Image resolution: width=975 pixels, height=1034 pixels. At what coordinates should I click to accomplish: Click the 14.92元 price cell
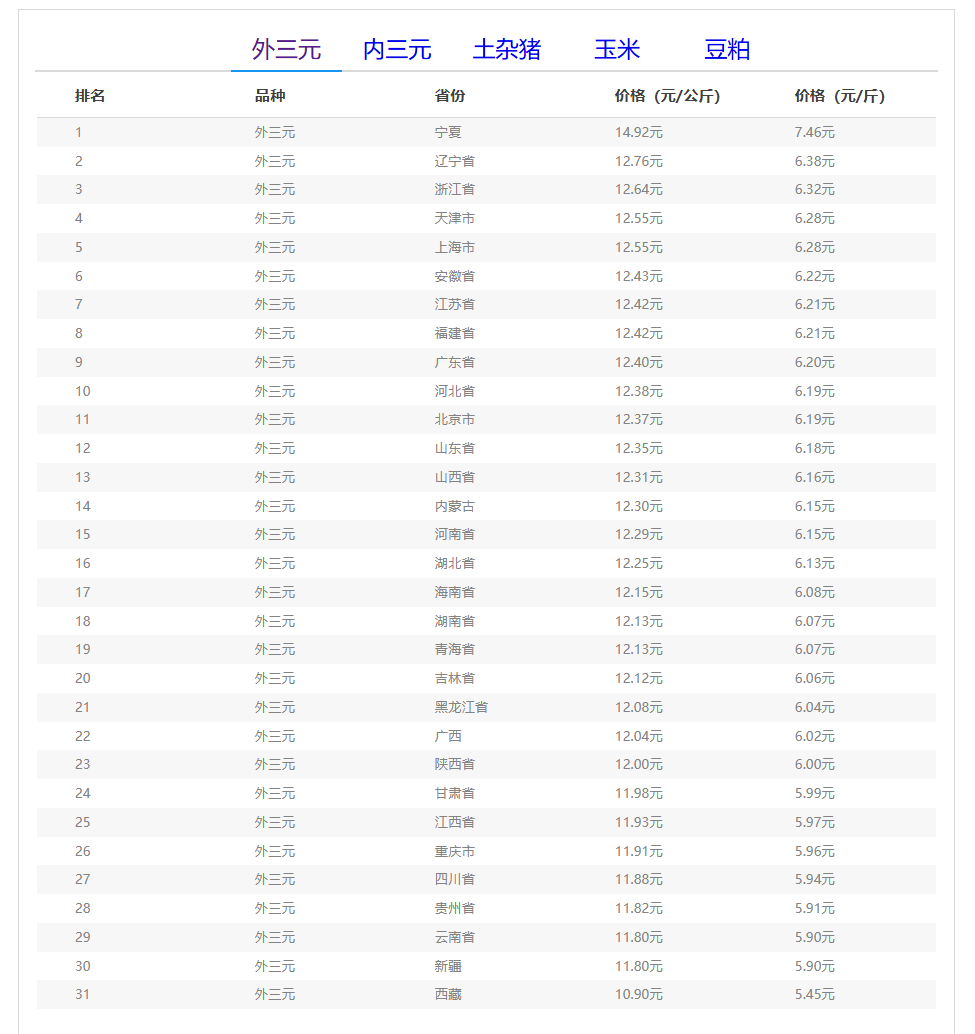638,132
